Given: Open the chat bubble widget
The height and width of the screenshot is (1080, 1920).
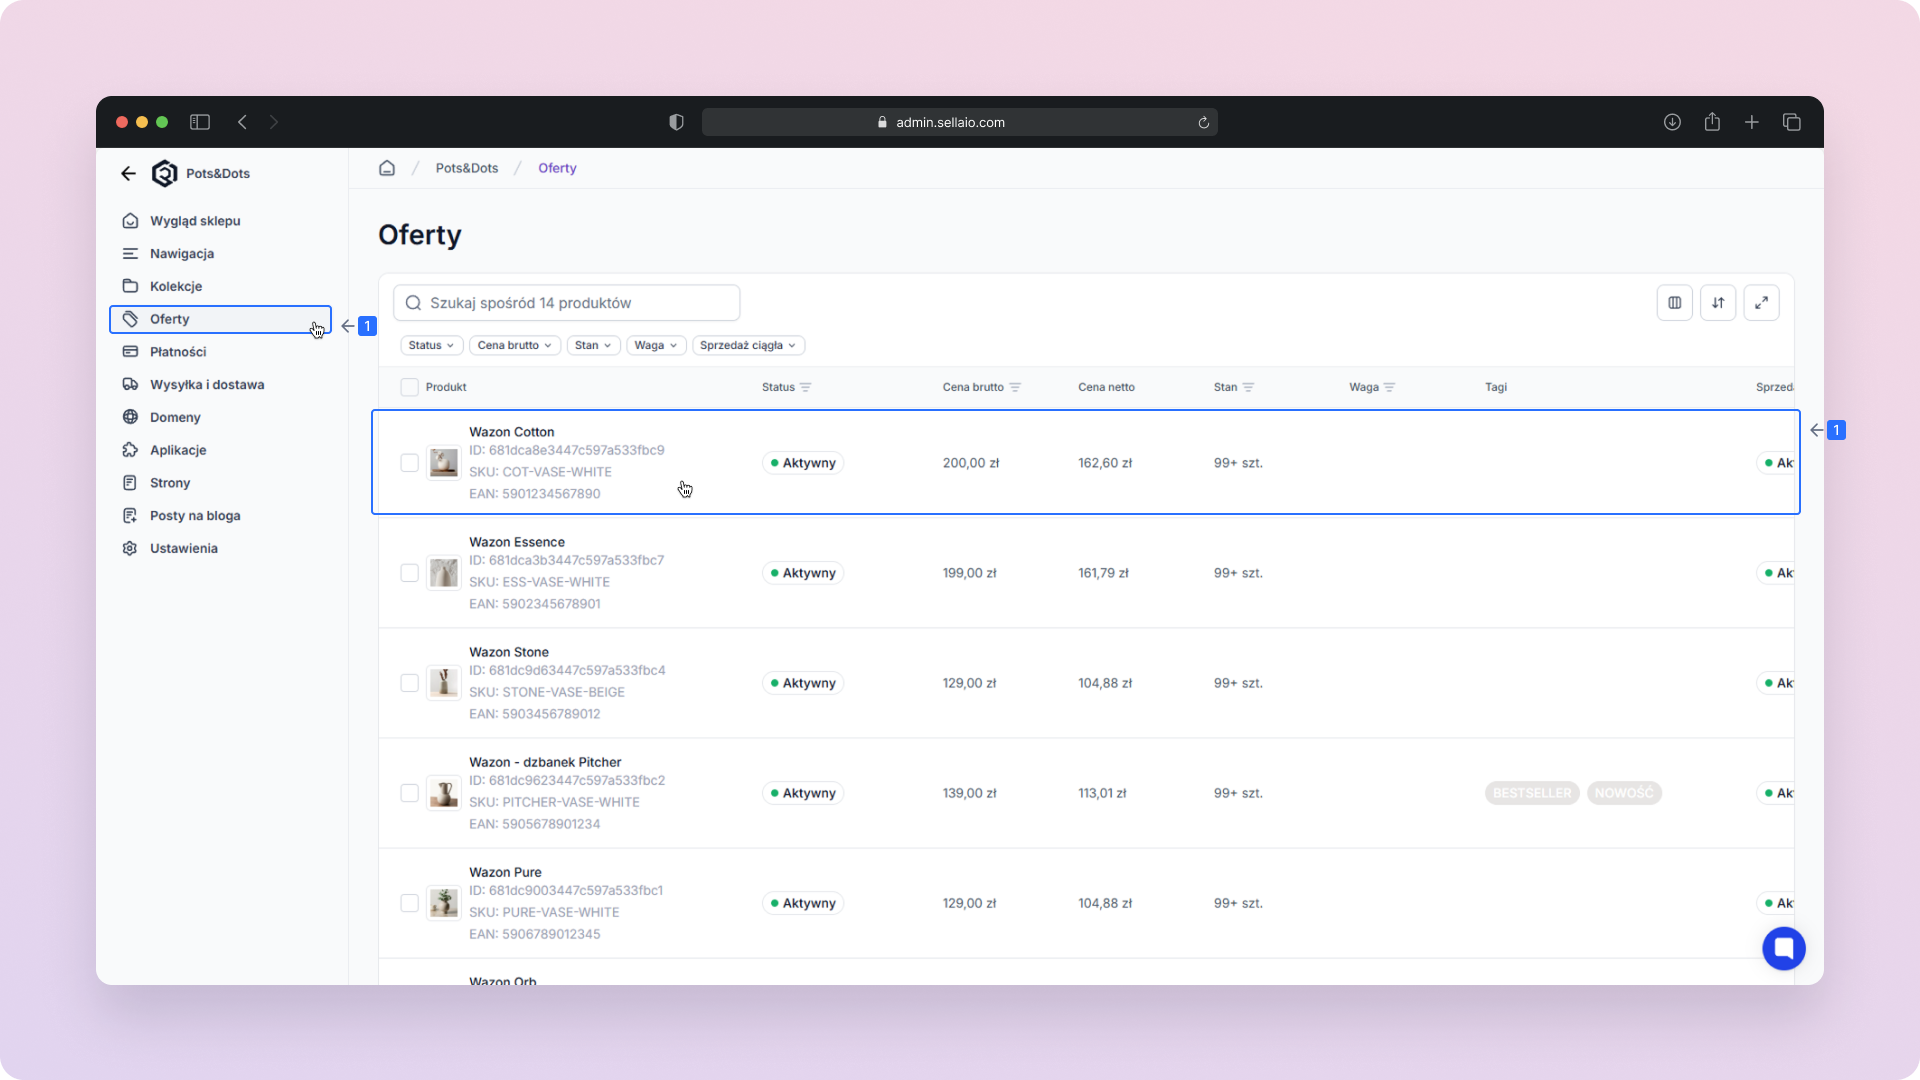Looking at the screenshot, I should click(1783, 948).
